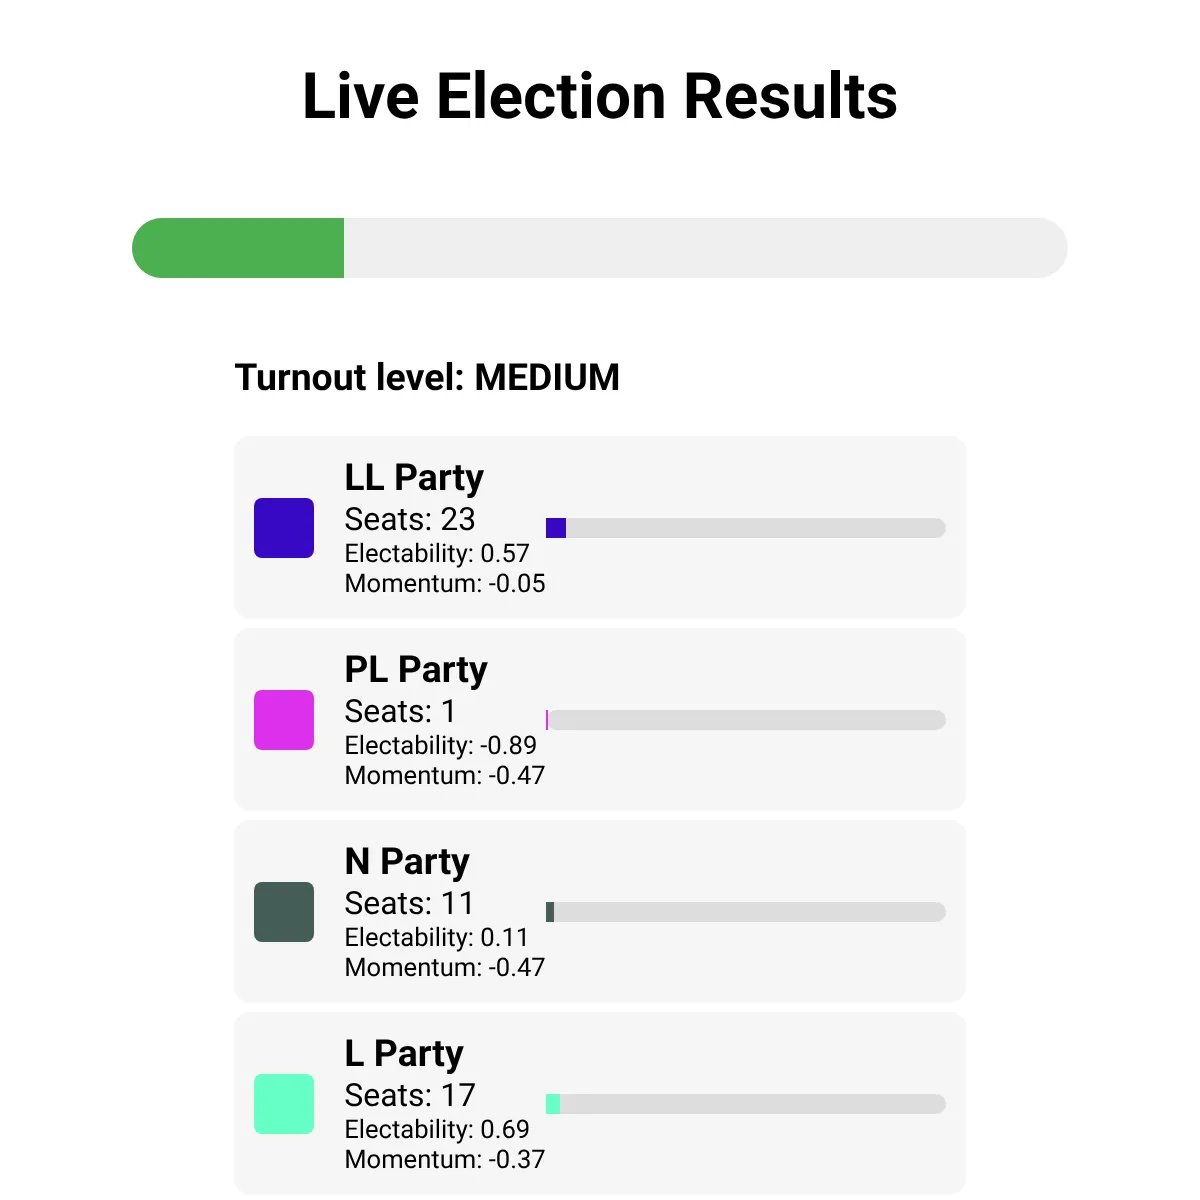
Task: Click N Party Momentum: -0.47 text
Action: (x=445, y=968)
